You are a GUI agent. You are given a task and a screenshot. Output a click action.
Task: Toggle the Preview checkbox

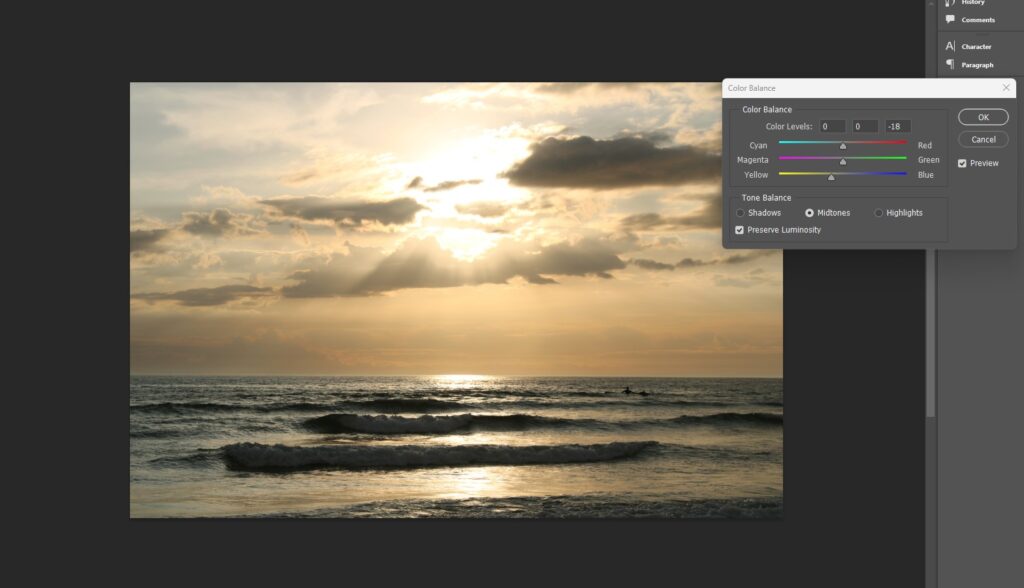pos(962,163)
